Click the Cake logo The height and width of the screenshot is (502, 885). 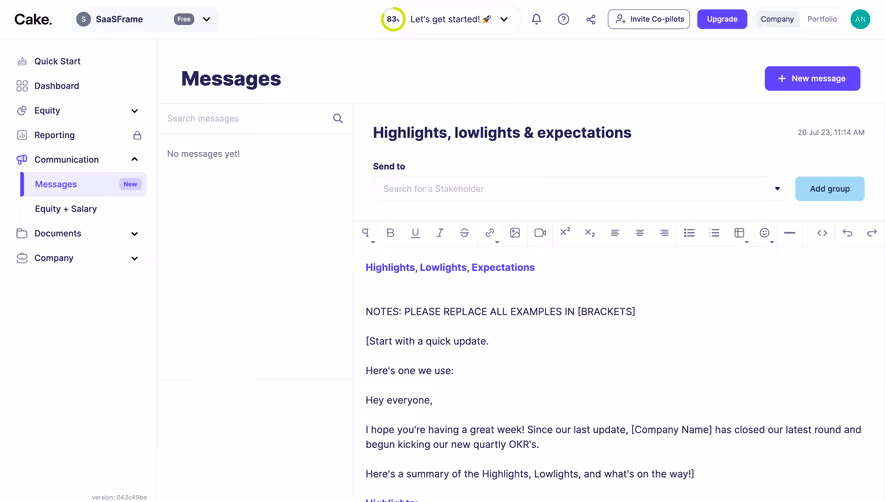click(x=33, y=19)
